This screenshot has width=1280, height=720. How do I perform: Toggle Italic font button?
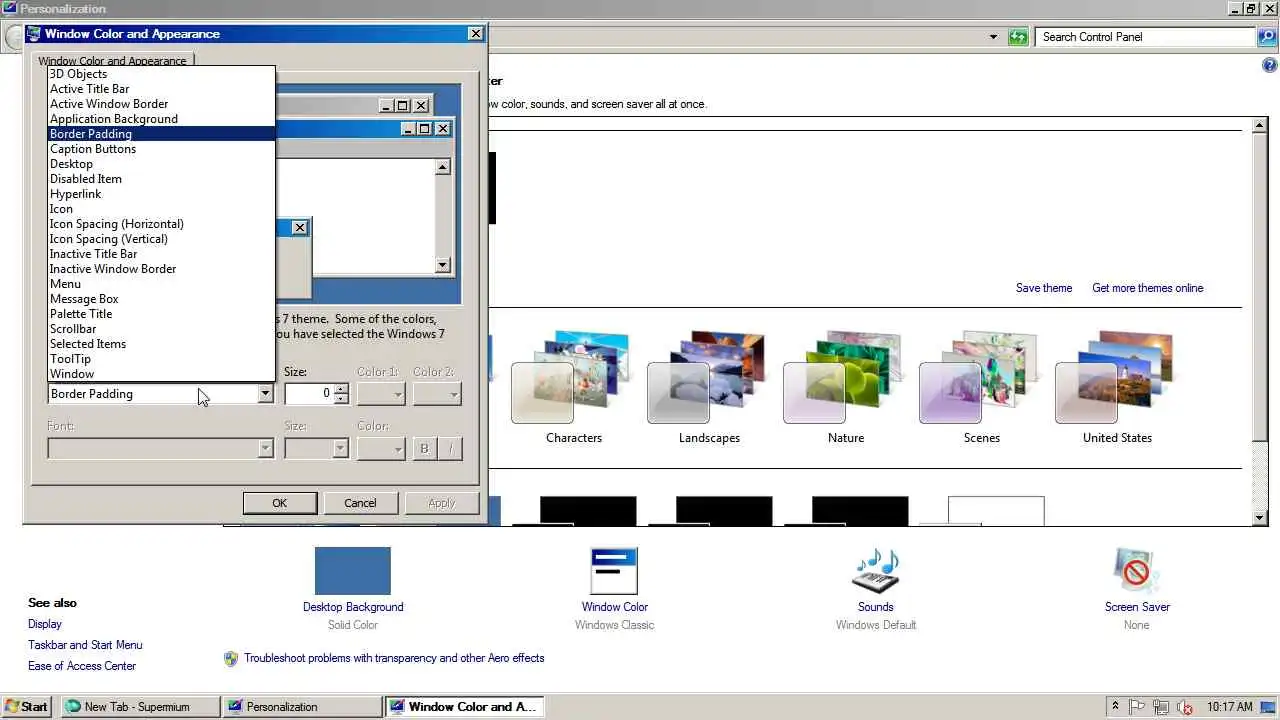coord(450,449)
